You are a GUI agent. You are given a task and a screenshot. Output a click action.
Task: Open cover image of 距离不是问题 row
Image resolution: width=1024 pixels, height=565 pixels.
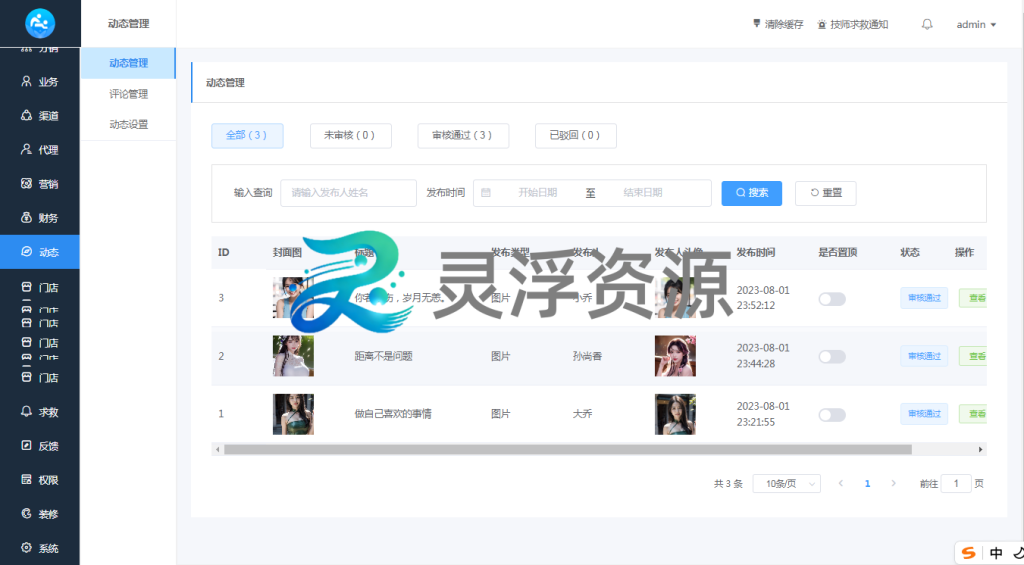(x=293, y=356)
